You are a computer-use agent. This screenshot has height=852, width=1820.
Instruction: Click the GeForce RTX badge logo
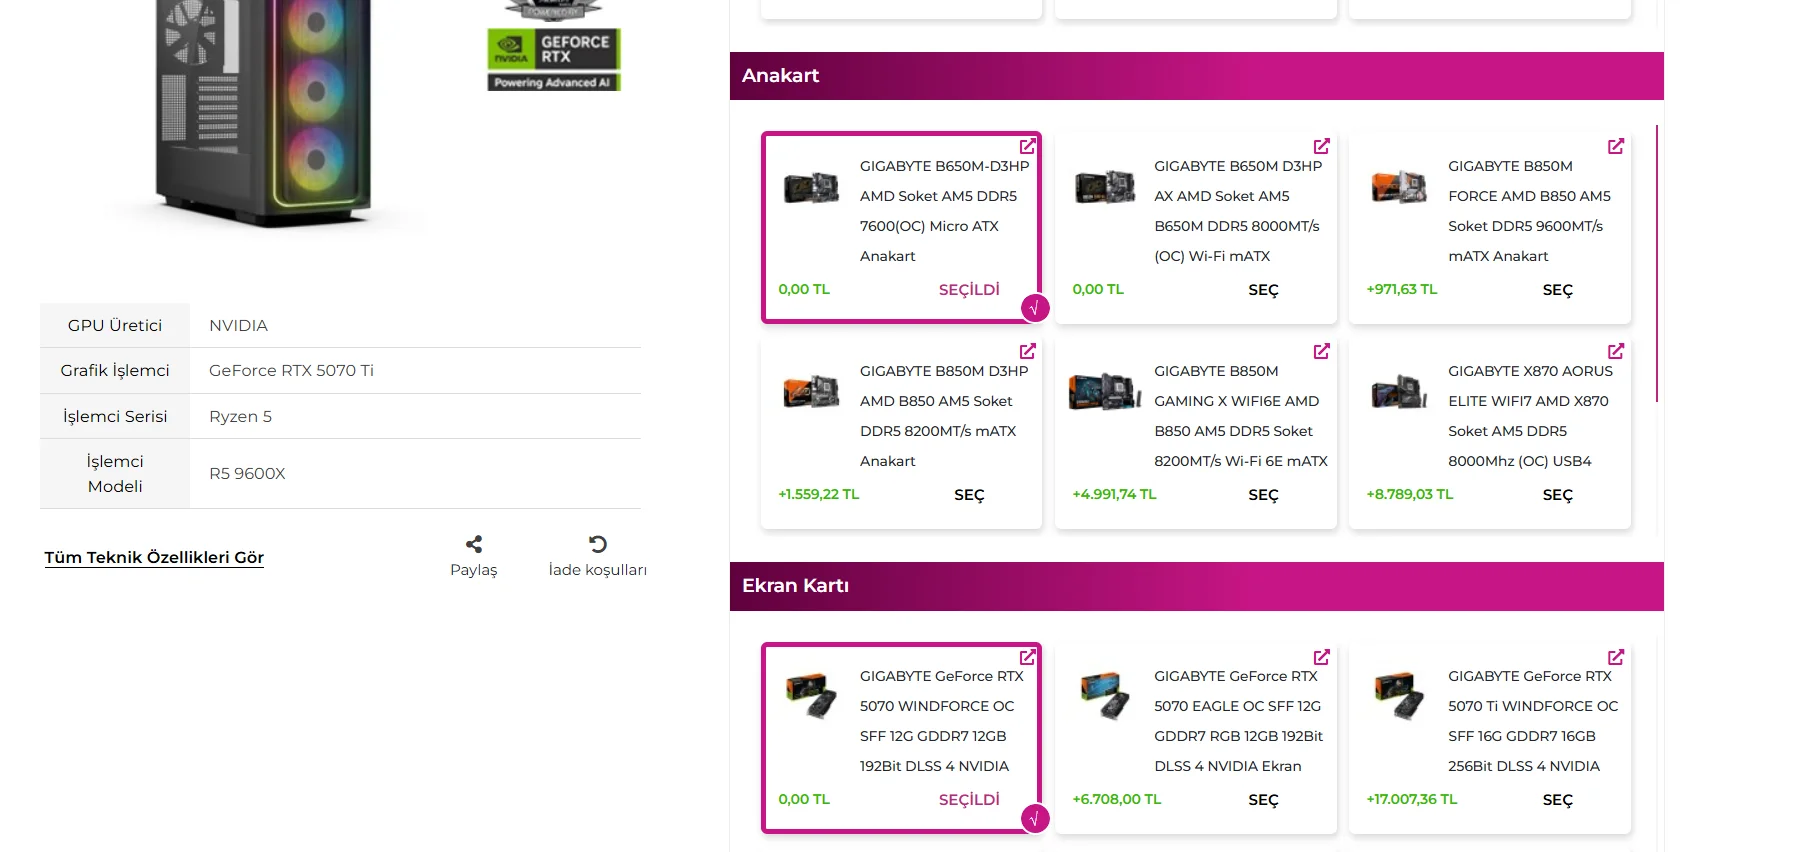click(554, 59)
